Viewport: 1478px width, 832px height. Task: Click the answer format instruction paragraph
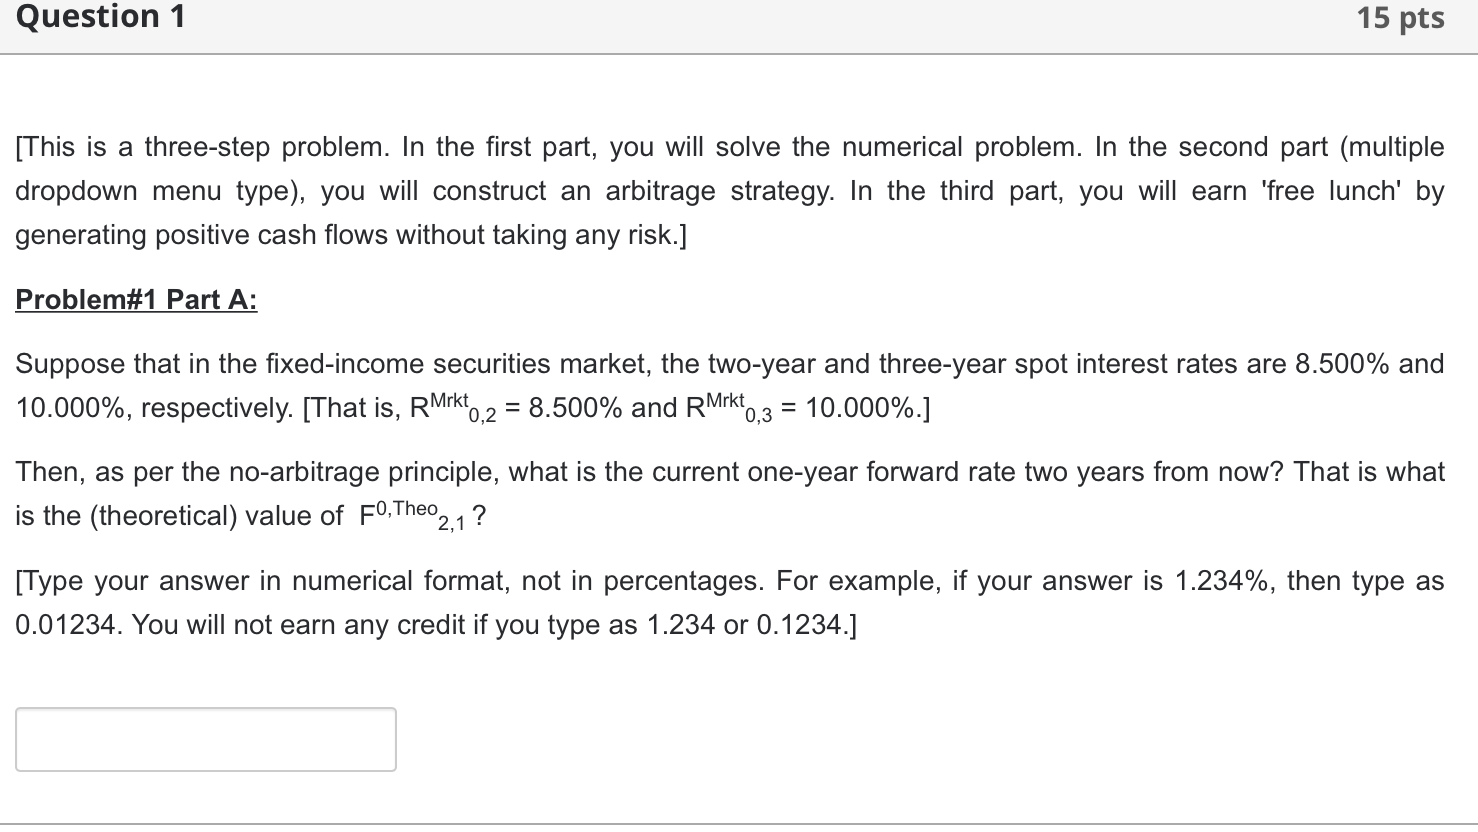coord(700,600)
